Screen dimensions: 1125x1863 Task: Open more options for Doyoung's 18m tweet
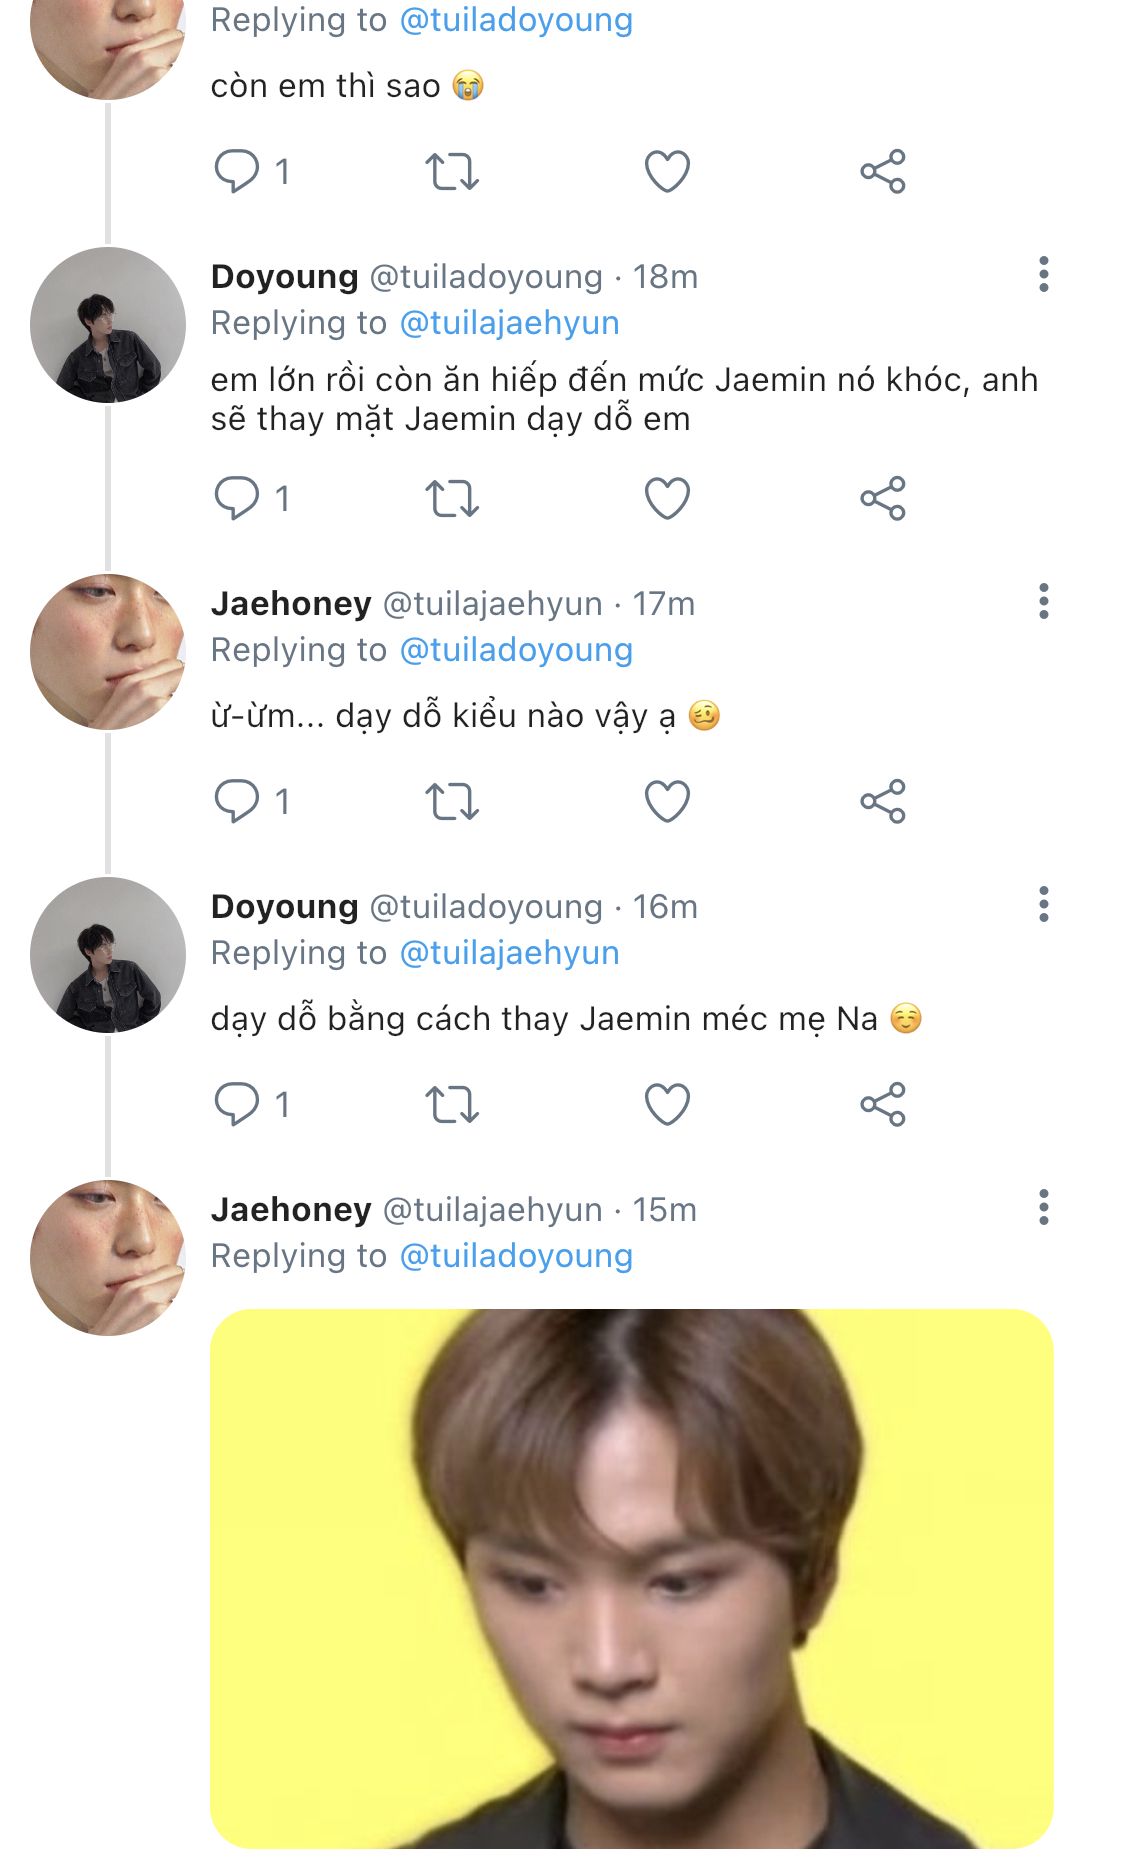click(x=1043, y=274)
